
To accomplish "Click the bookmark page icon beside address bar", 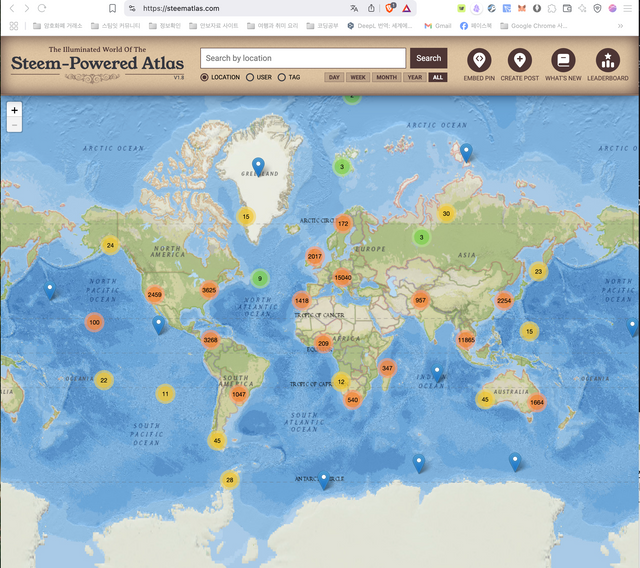I will (112, 8).
